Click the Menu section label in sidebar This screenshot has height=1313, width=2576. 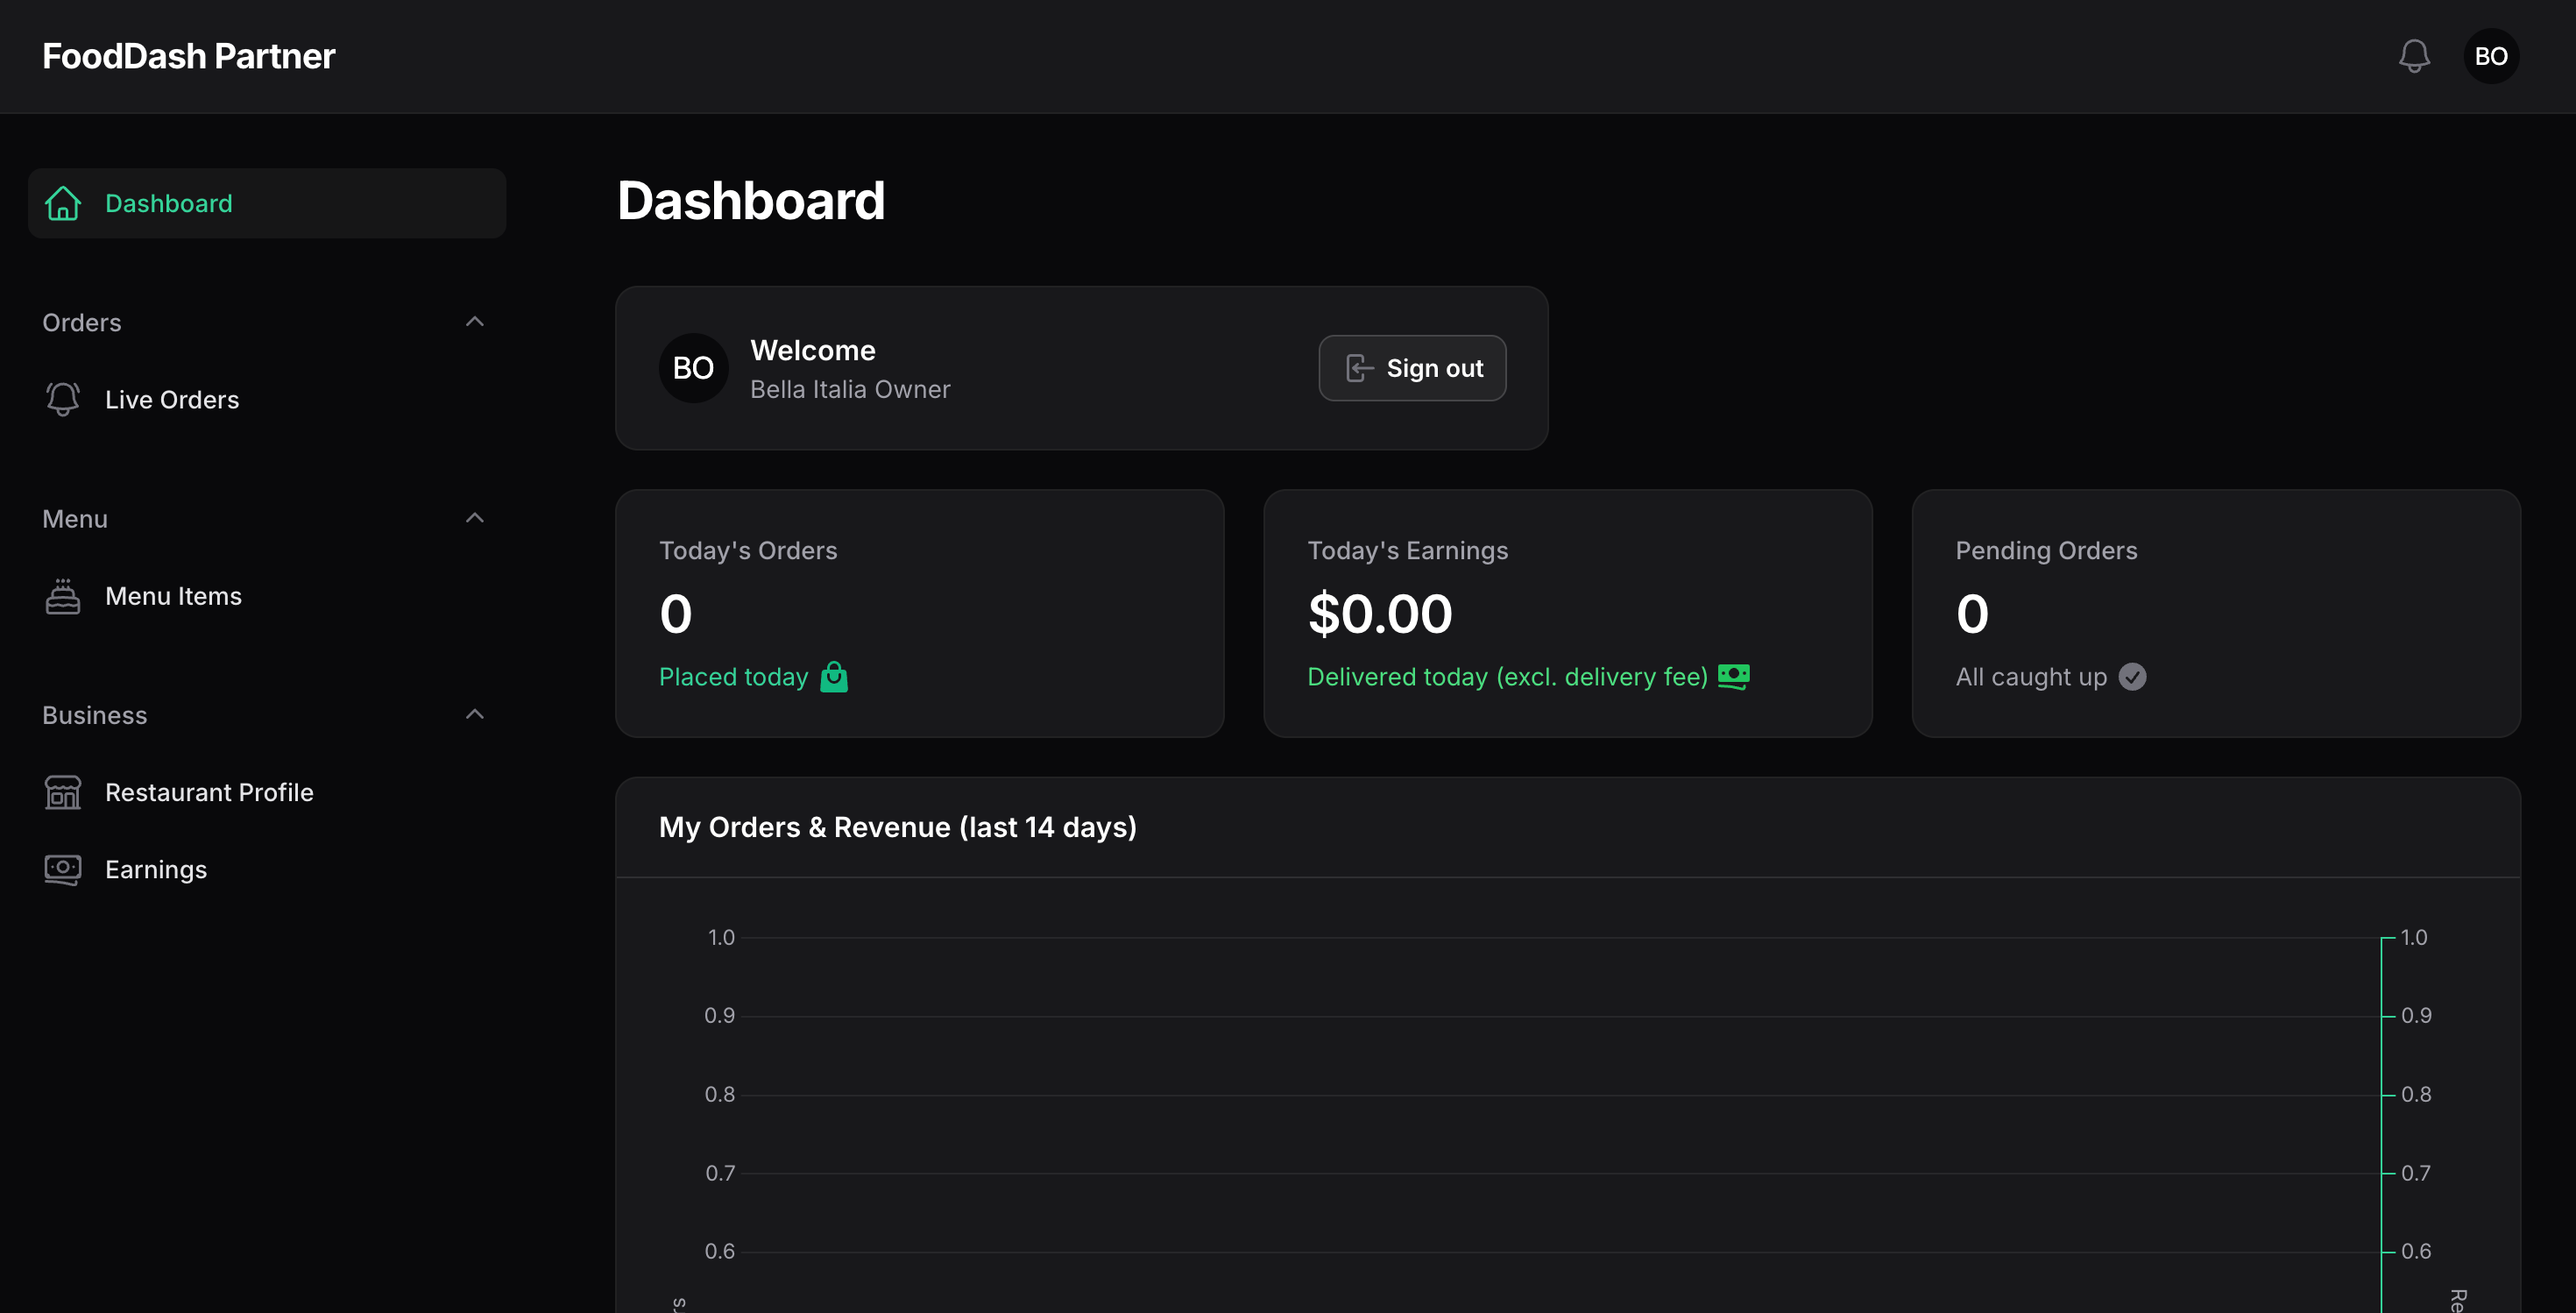pyautogui.click(x=74, y=519)
